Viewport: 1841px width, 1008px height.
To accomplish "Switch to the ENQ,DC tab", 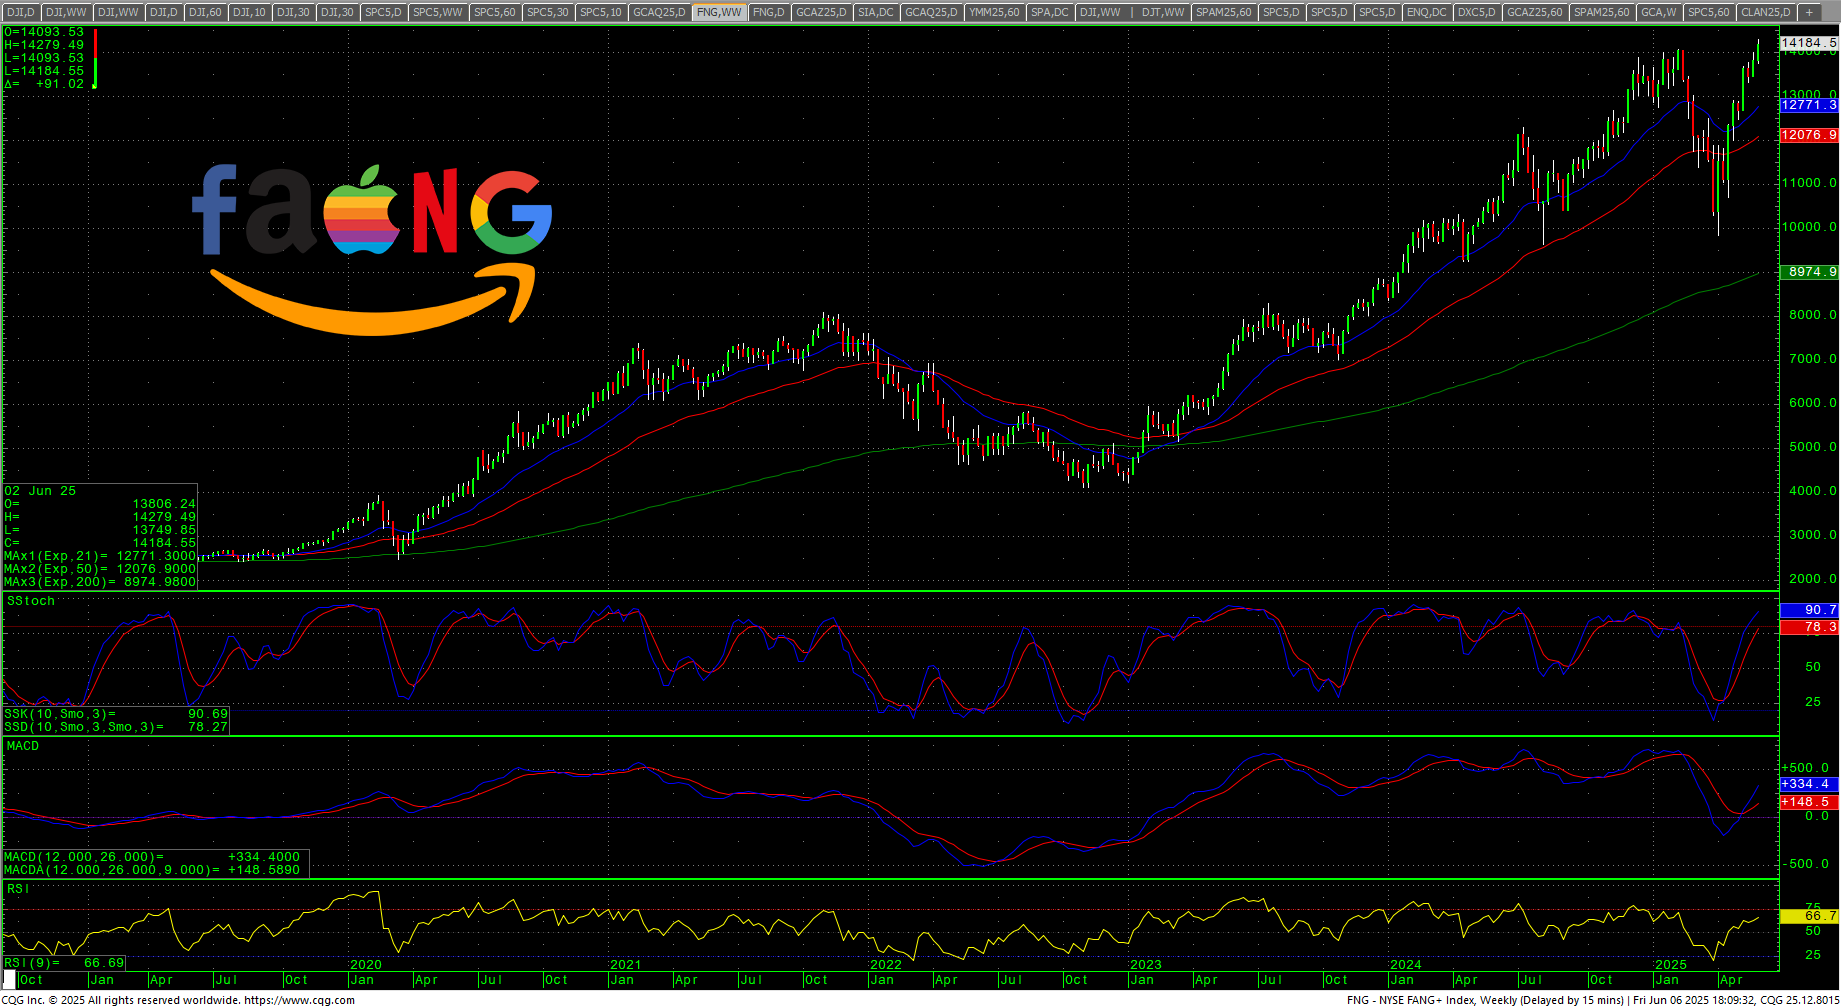I will point(1426,12).
